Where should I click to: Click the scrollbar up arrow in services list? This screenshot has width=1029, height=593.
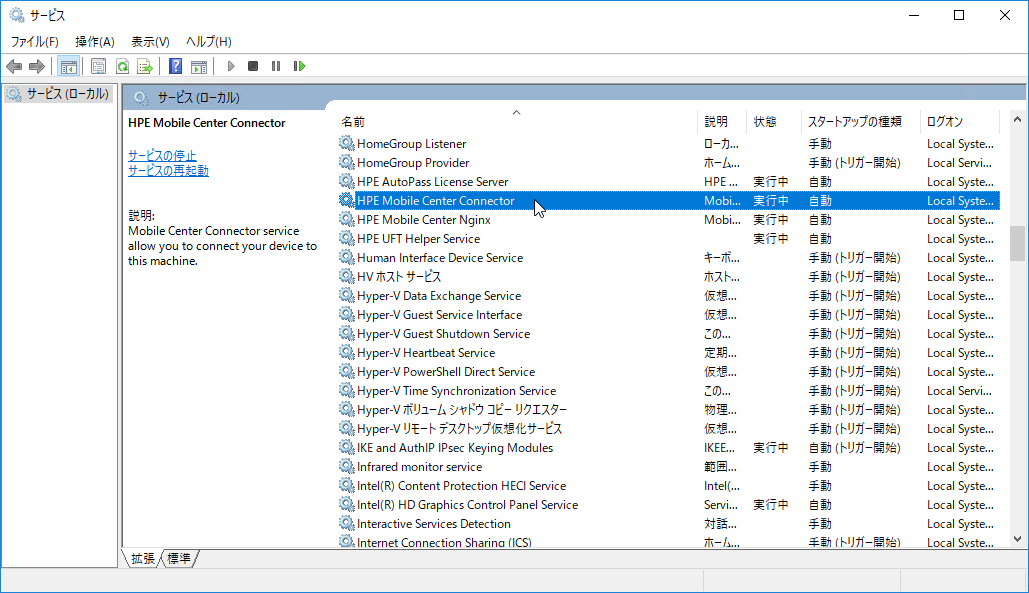tap(1017, 119)
